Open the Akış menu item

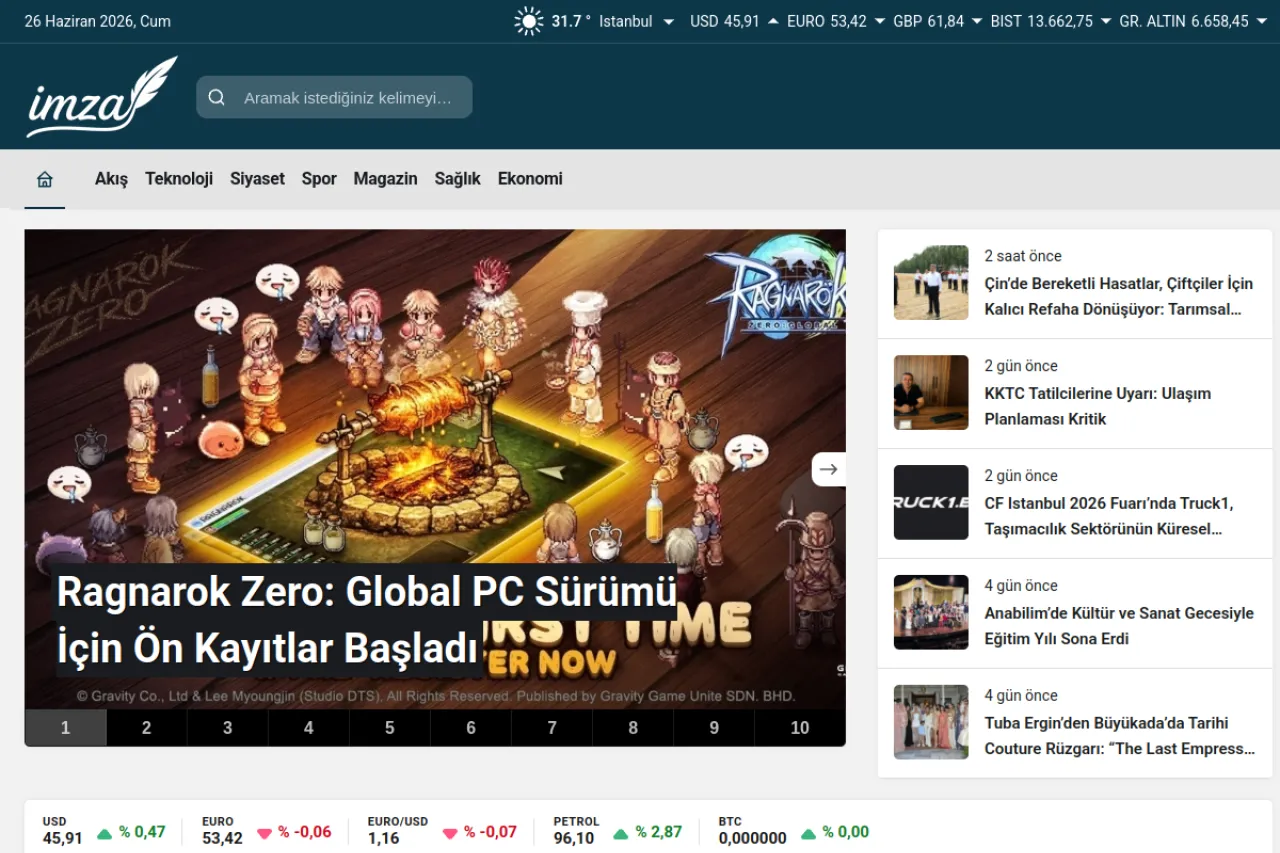click(x=111, y=179)
